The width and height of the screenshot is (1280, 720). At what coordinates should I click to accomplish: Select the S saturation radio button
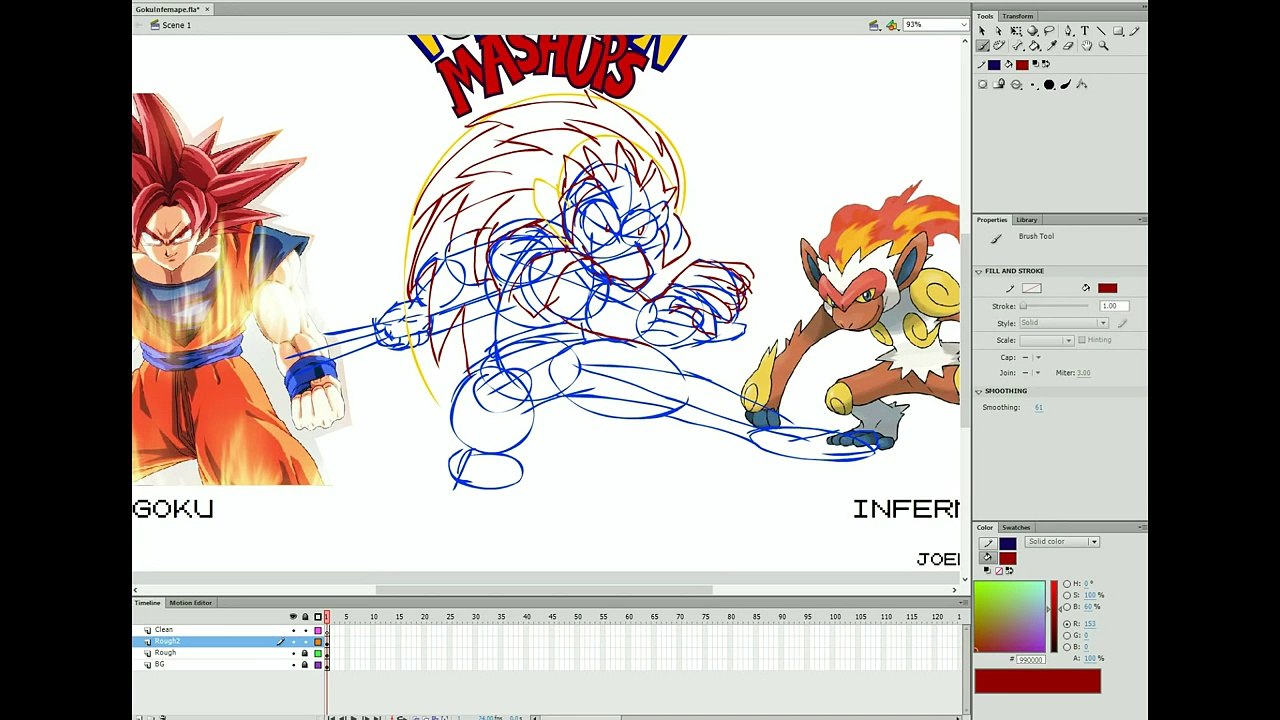pyautogui.click(x=1067, y=595)
